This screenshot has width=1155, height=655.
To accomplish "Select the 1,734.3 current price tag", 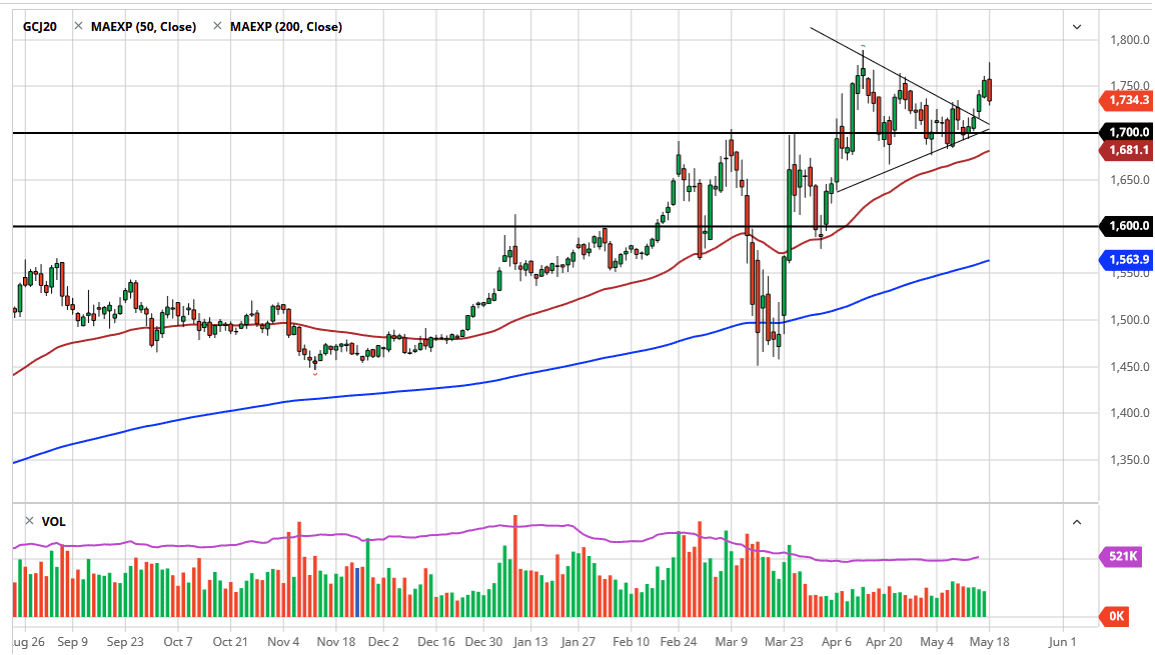I will tap(1125, 100).
